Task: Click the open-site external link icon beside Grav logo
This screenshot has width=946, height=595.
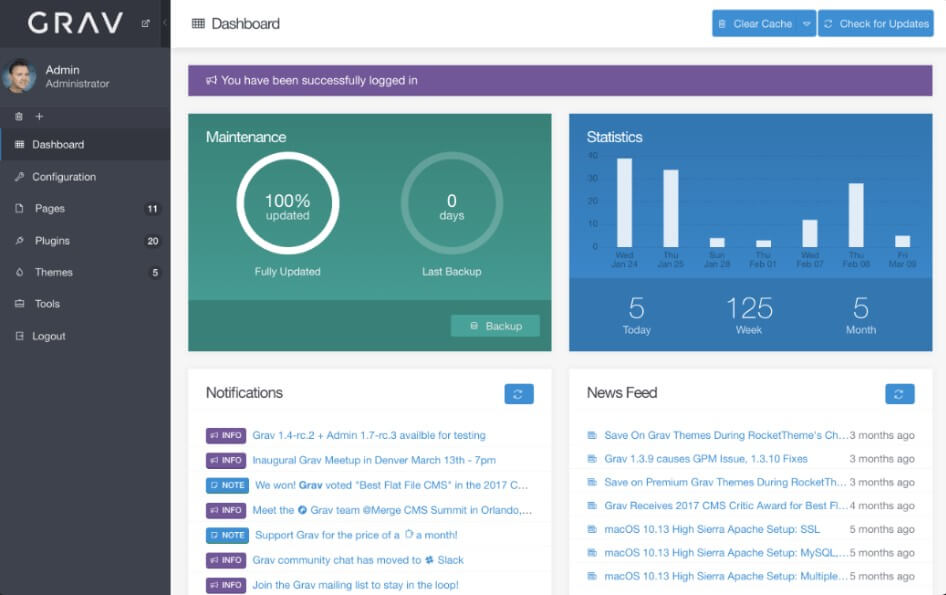Action: click(146, 23)
